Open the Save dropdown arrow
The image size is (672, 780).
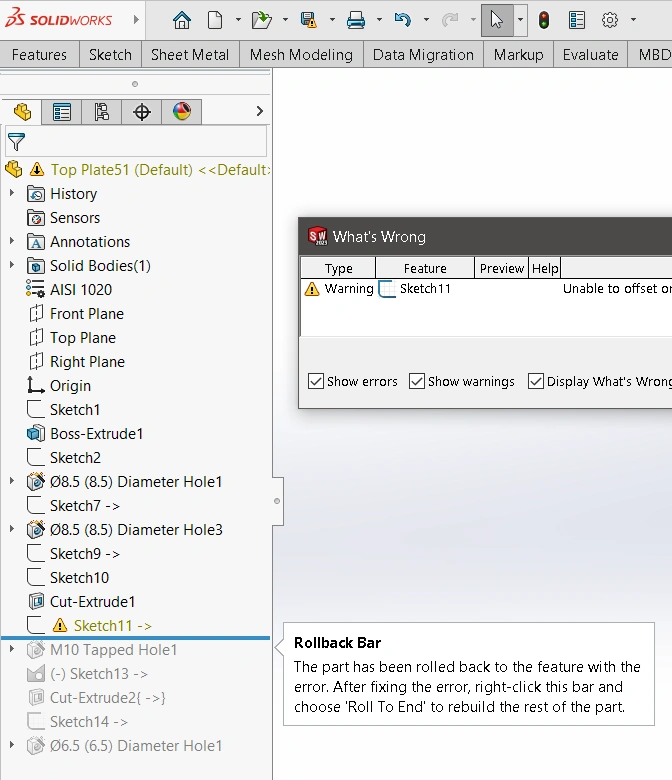(x=332, y=20)
